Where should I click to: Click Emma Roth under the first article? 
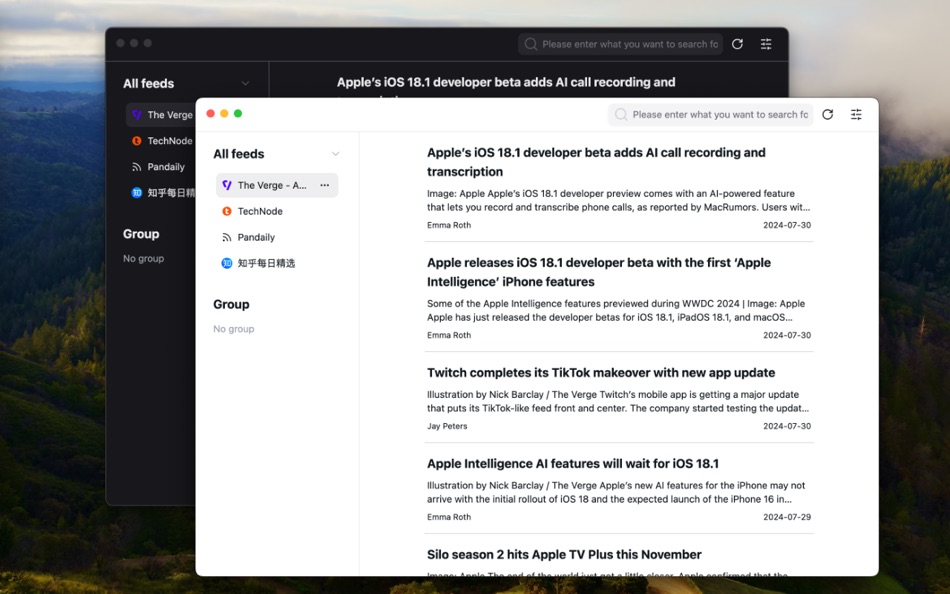pyautogui.click(x=449, y=225)
